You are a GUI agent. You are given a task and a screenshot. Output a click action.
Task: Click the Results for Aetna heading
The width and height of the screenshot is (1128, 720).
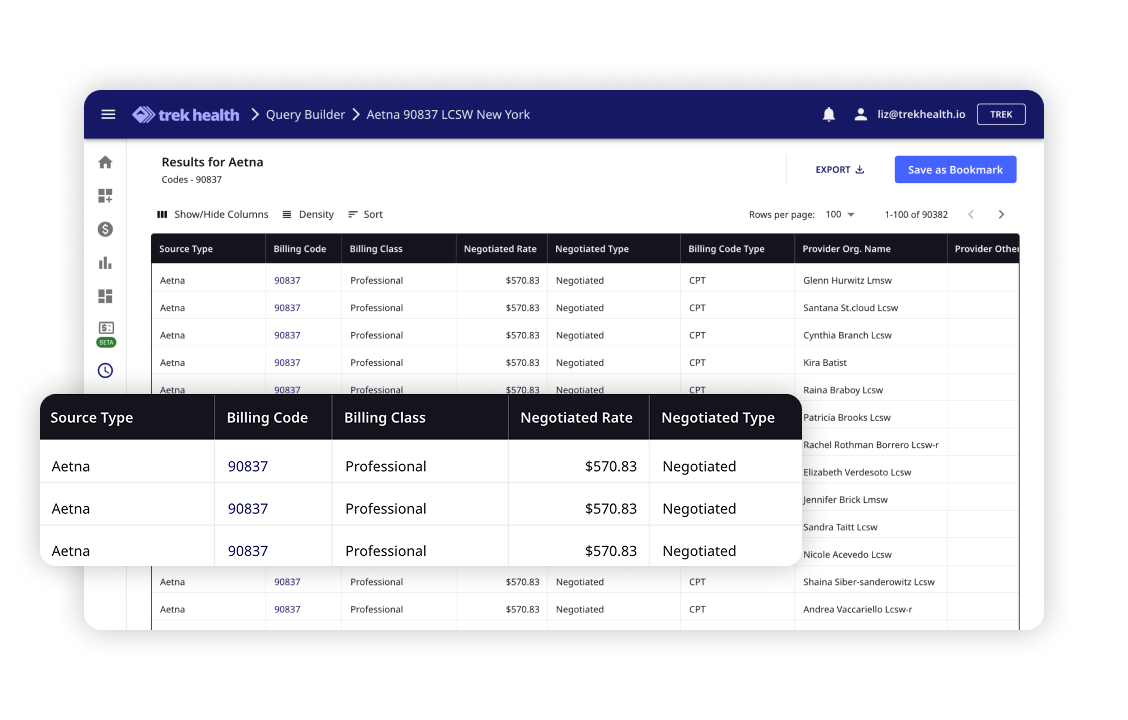pos(212,162)
